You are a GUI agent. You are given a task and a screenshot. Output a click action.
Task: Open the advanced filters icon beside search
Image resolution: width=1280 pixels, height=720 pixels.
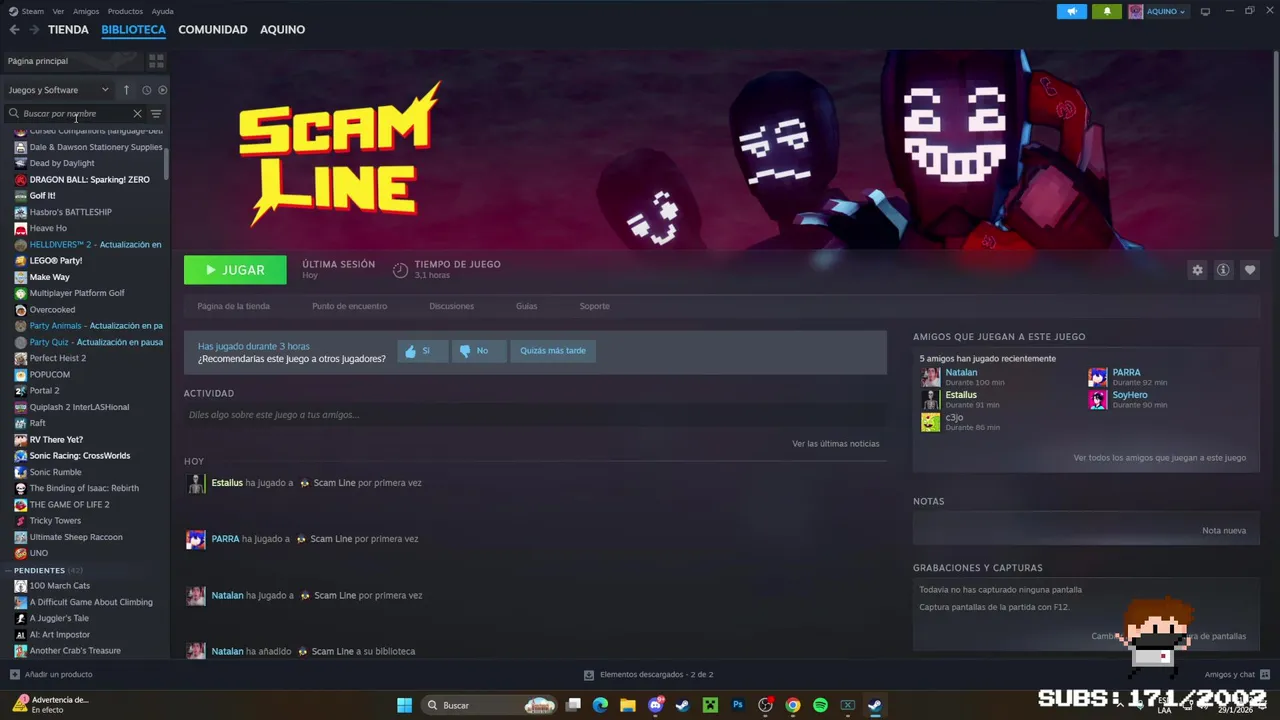[156, 114]
